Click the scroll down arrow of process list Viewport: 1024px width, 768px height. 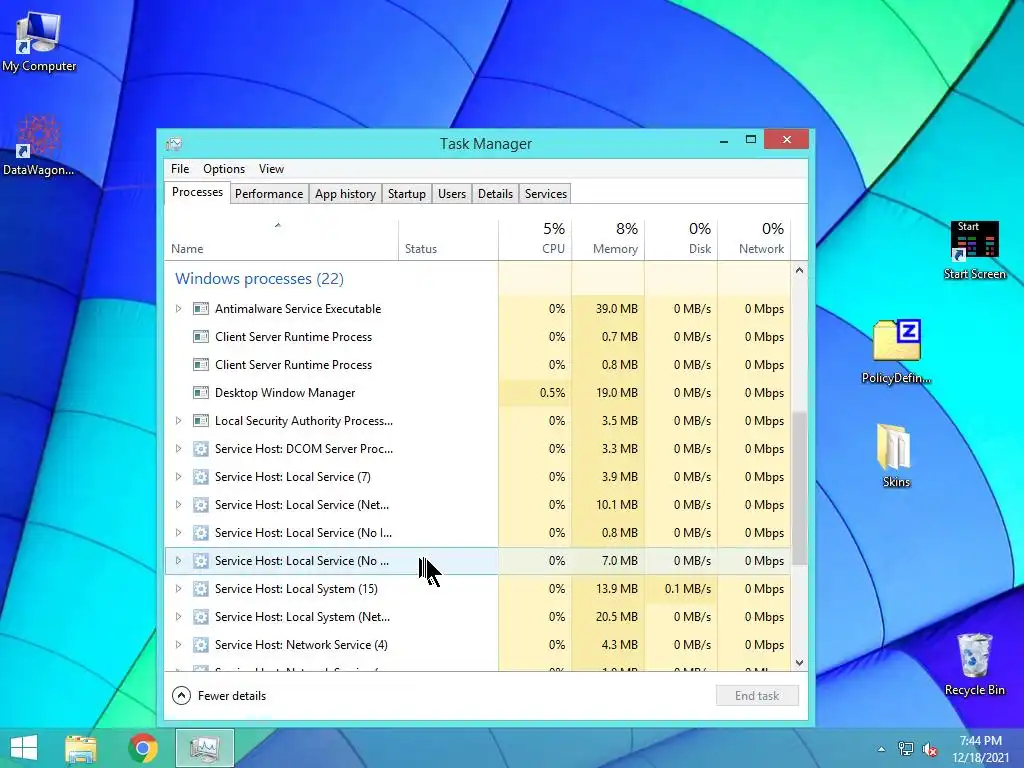pos(799,663)
